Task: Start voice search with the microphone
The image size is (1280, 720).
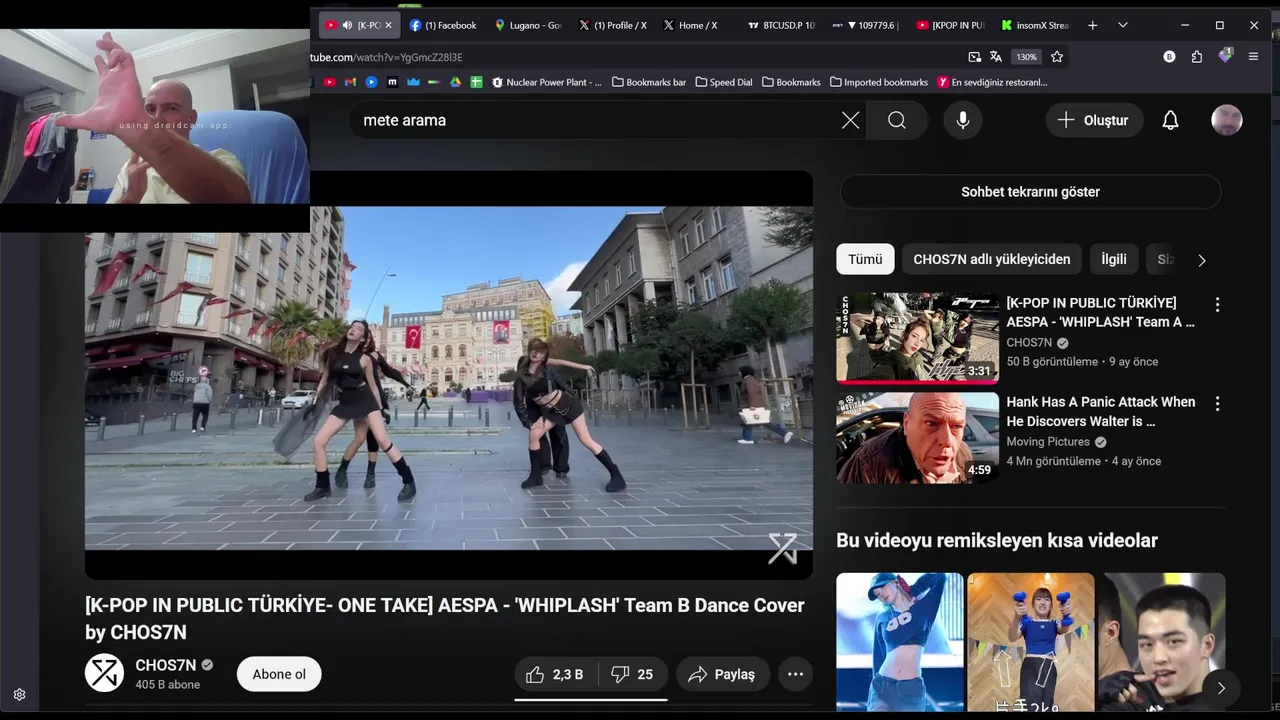Action: (963, 120)
